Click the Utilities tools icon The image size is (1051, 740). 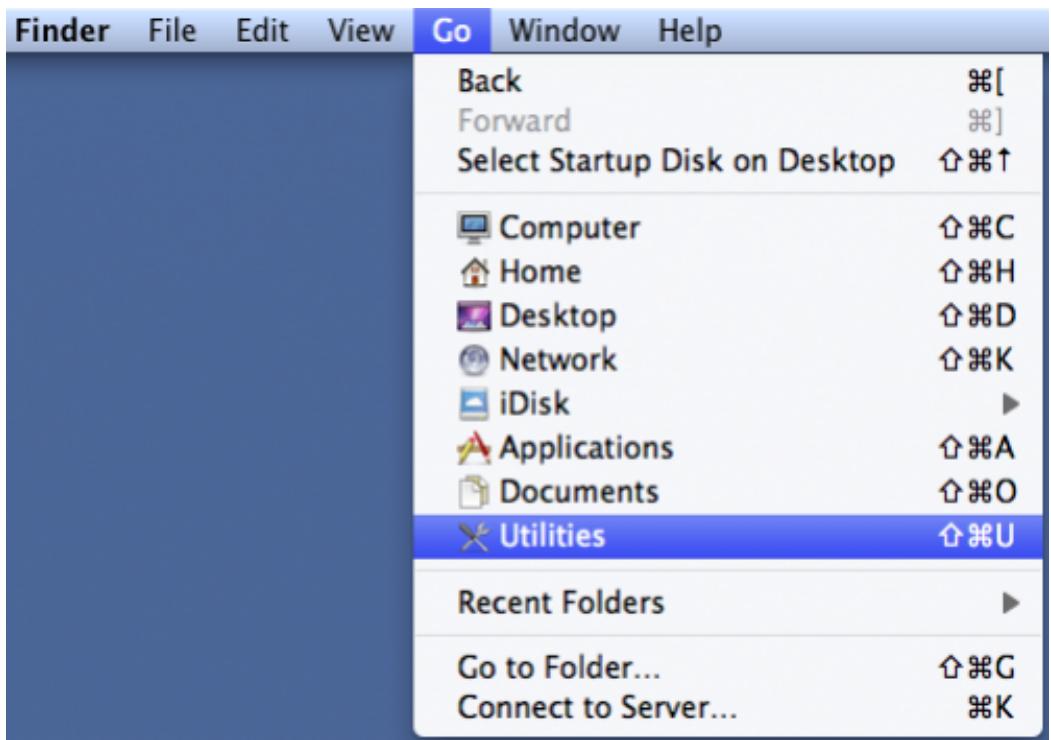coord(474,536)
